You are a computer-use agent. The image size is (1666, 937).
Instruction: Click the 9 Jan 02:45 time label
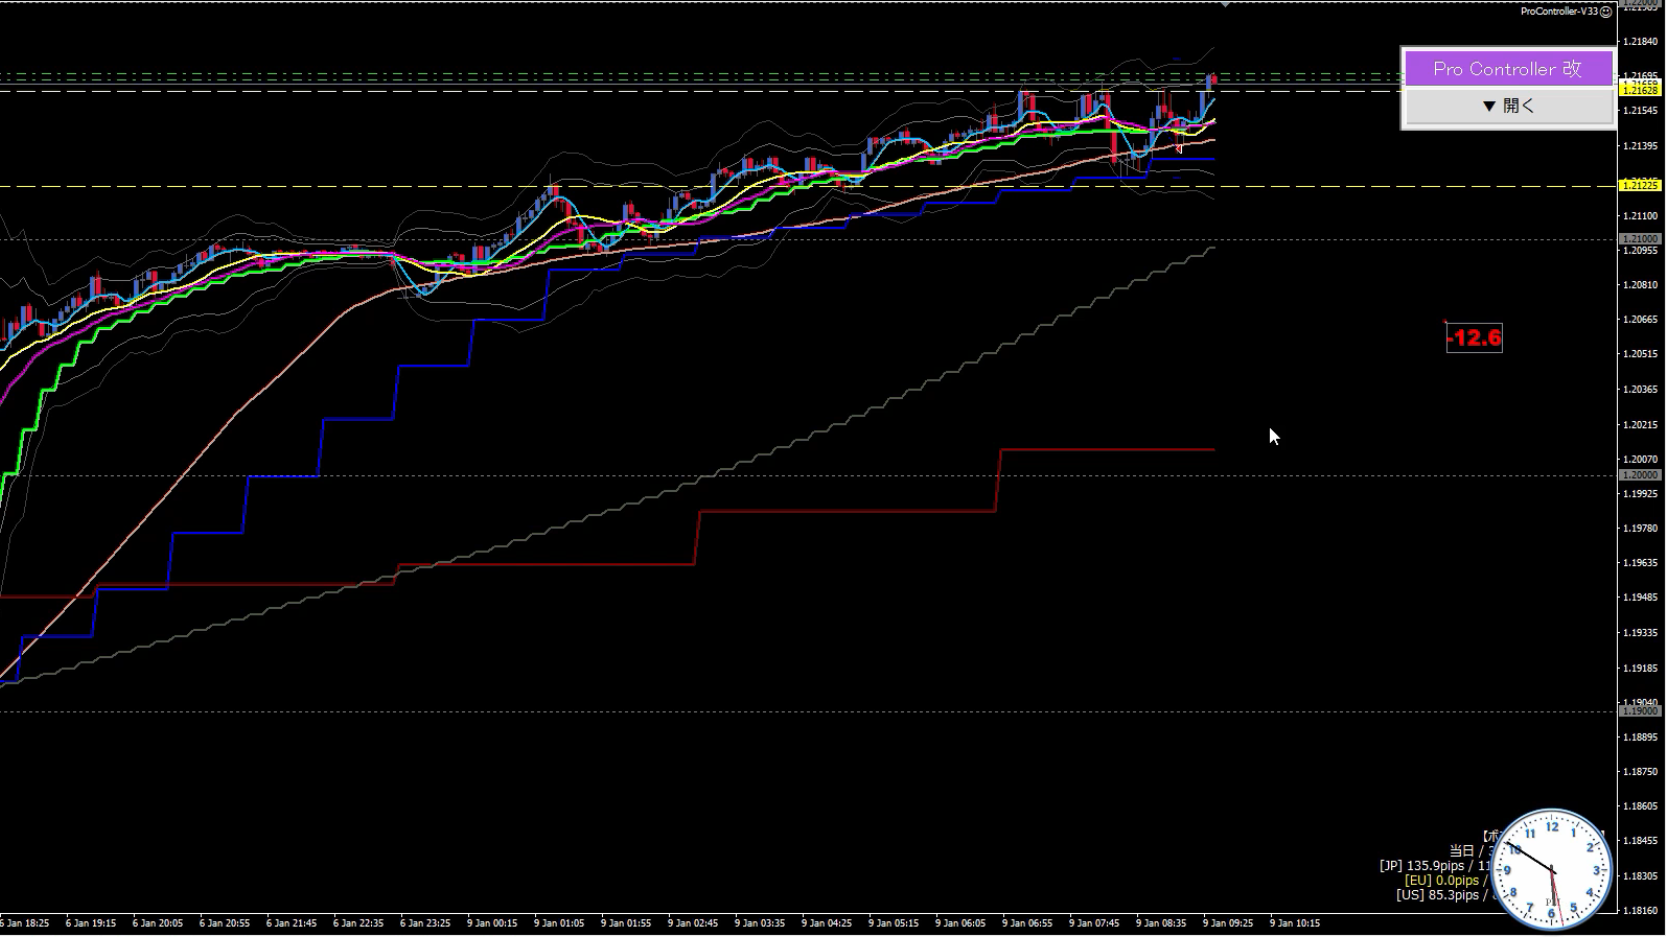(693, 924)
